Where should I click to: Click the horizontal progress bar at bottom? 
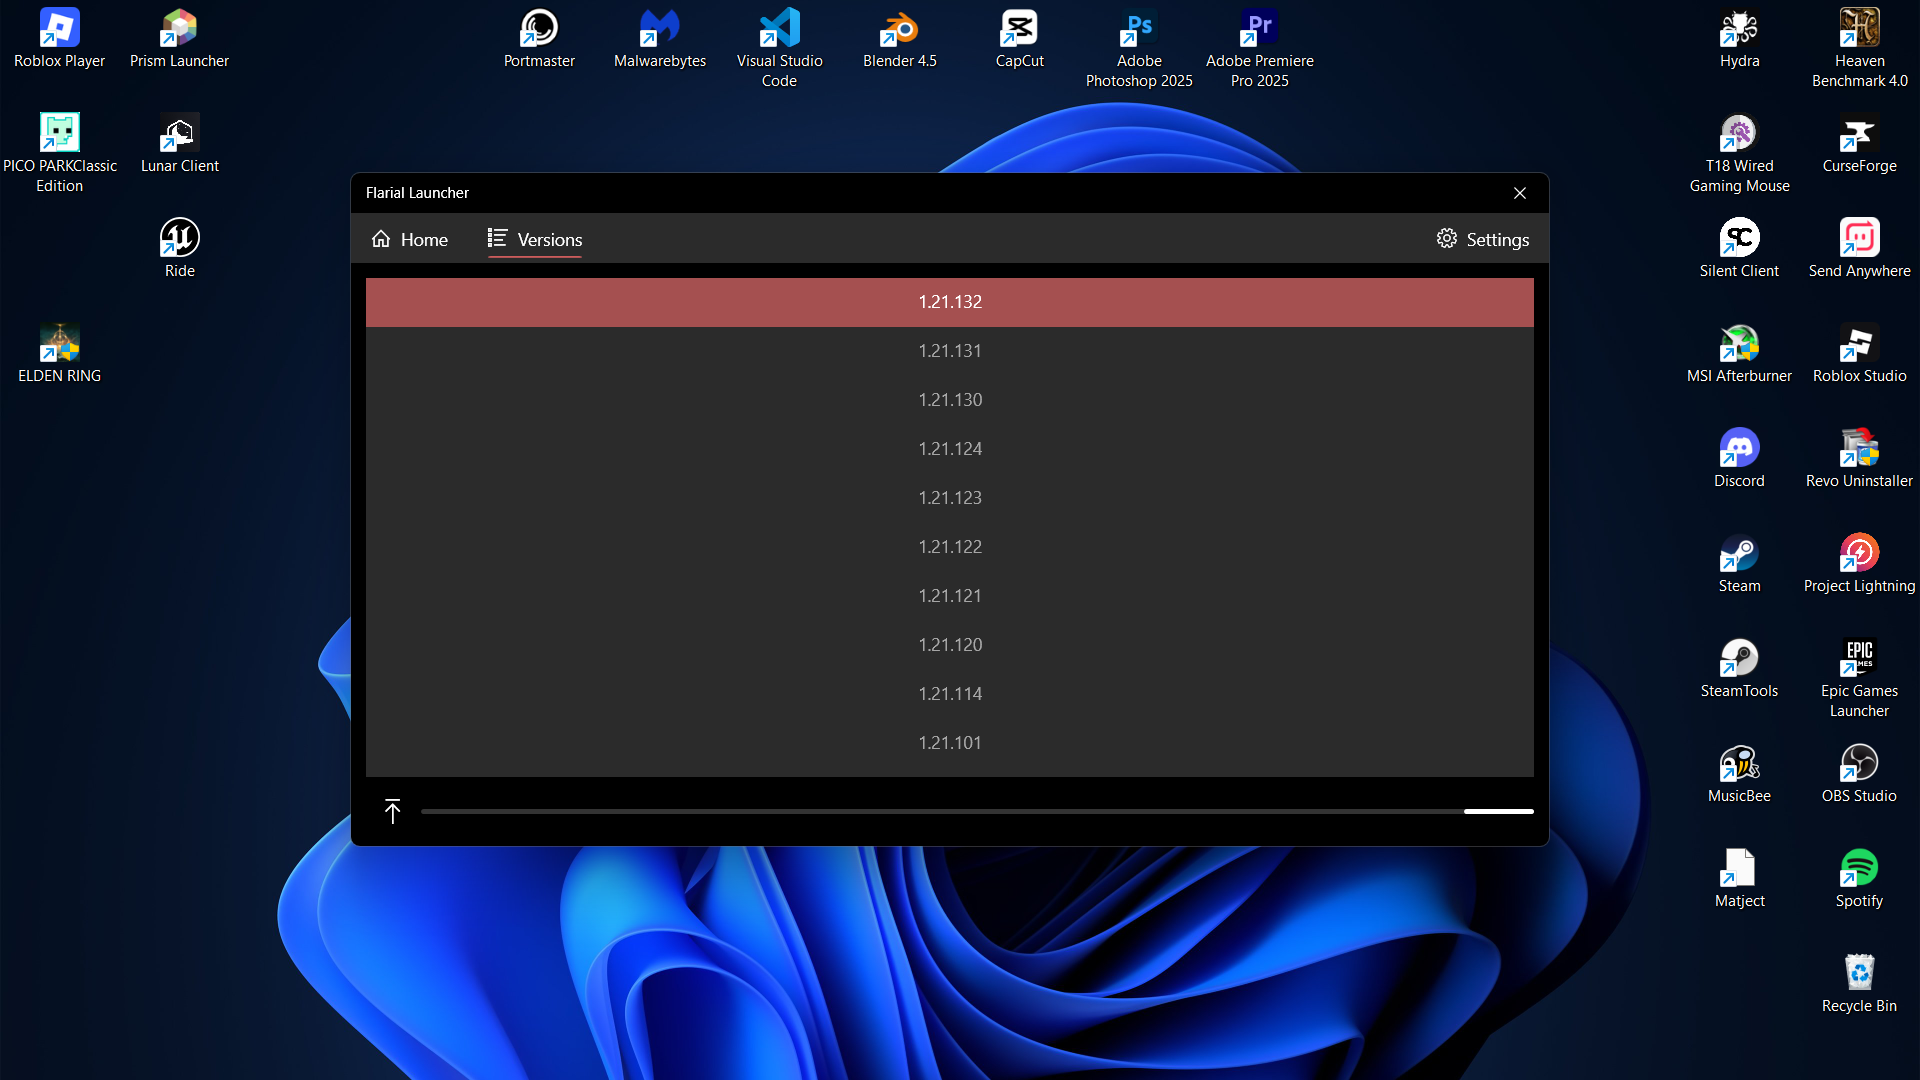pyautogui.click(x=976, y=811)
